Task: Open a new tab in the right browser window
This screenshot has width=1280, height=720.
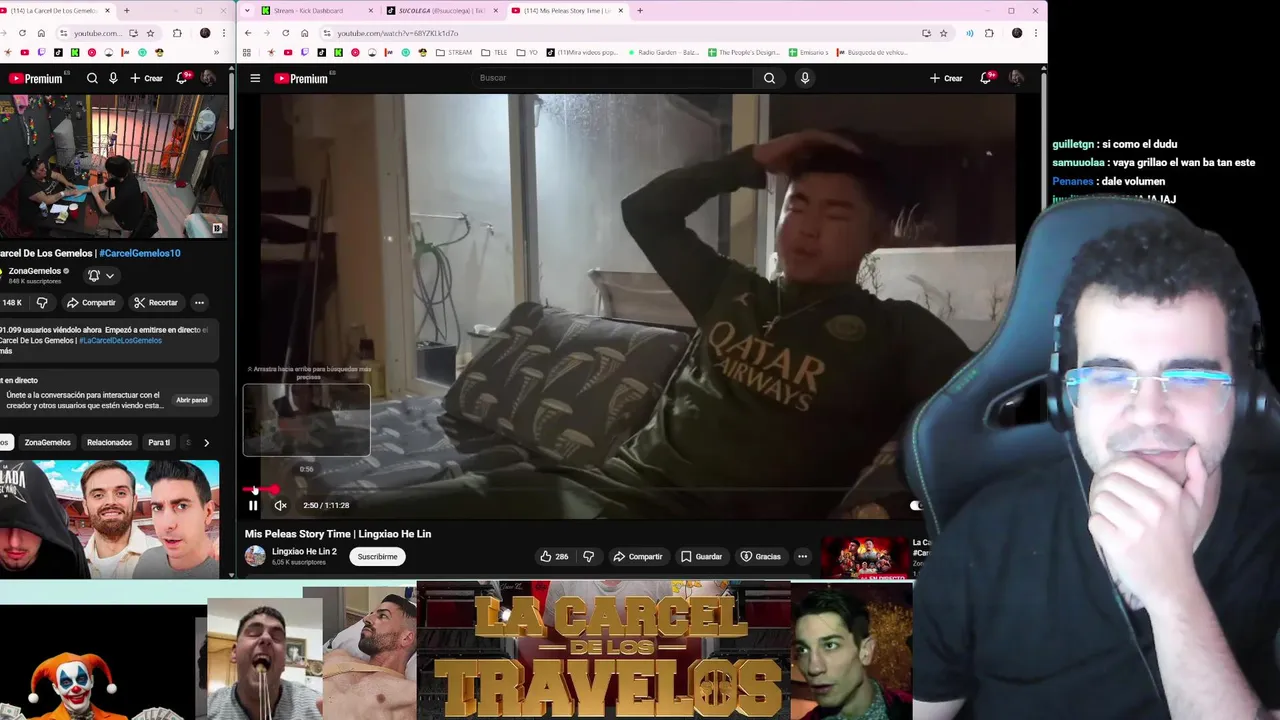Action: (x=640, y=10)
